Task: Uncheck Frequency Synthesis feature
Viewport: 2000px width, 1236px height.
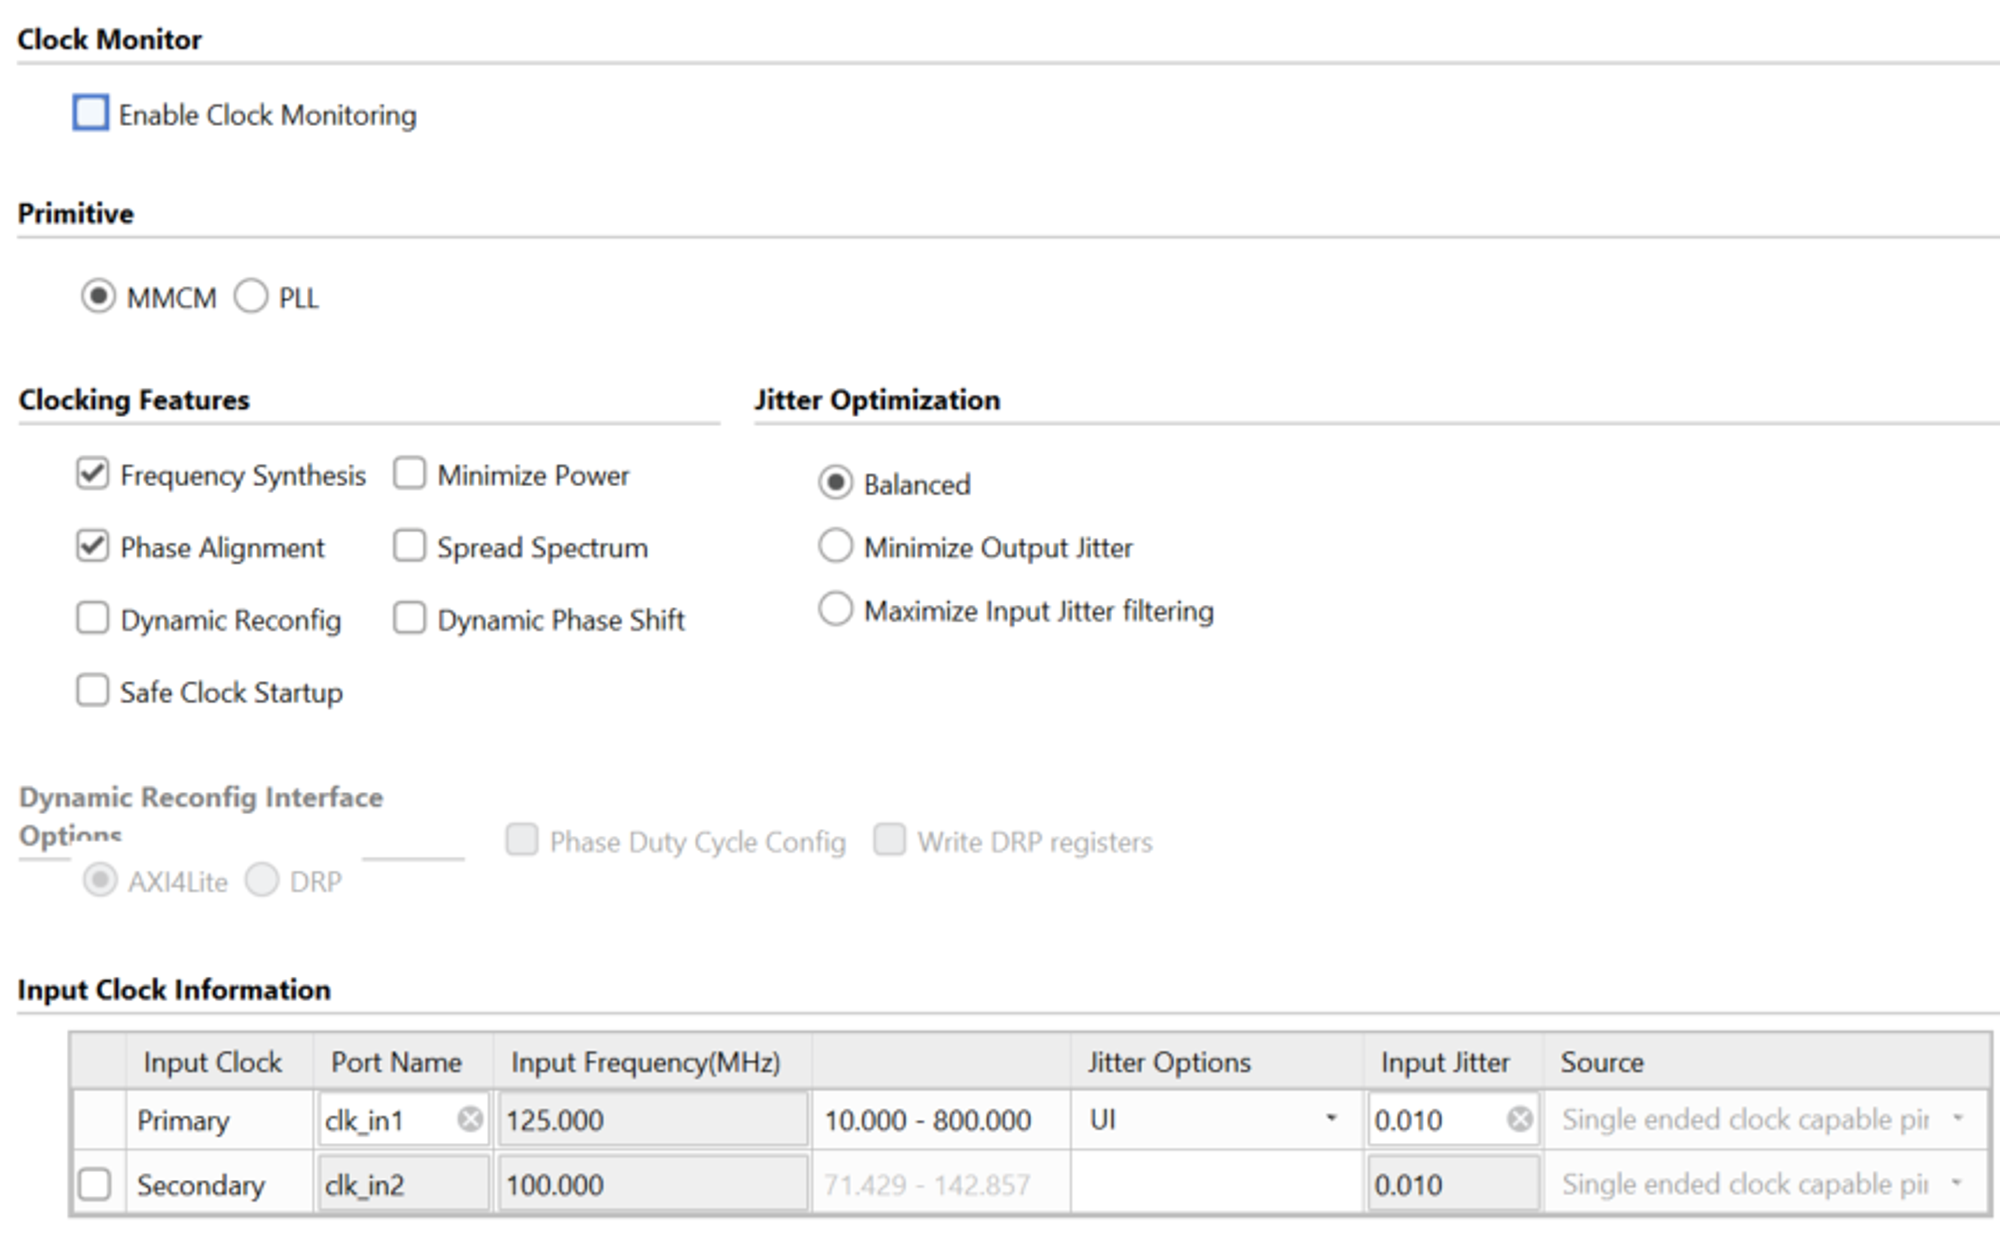Action: [x=93, y=474]
